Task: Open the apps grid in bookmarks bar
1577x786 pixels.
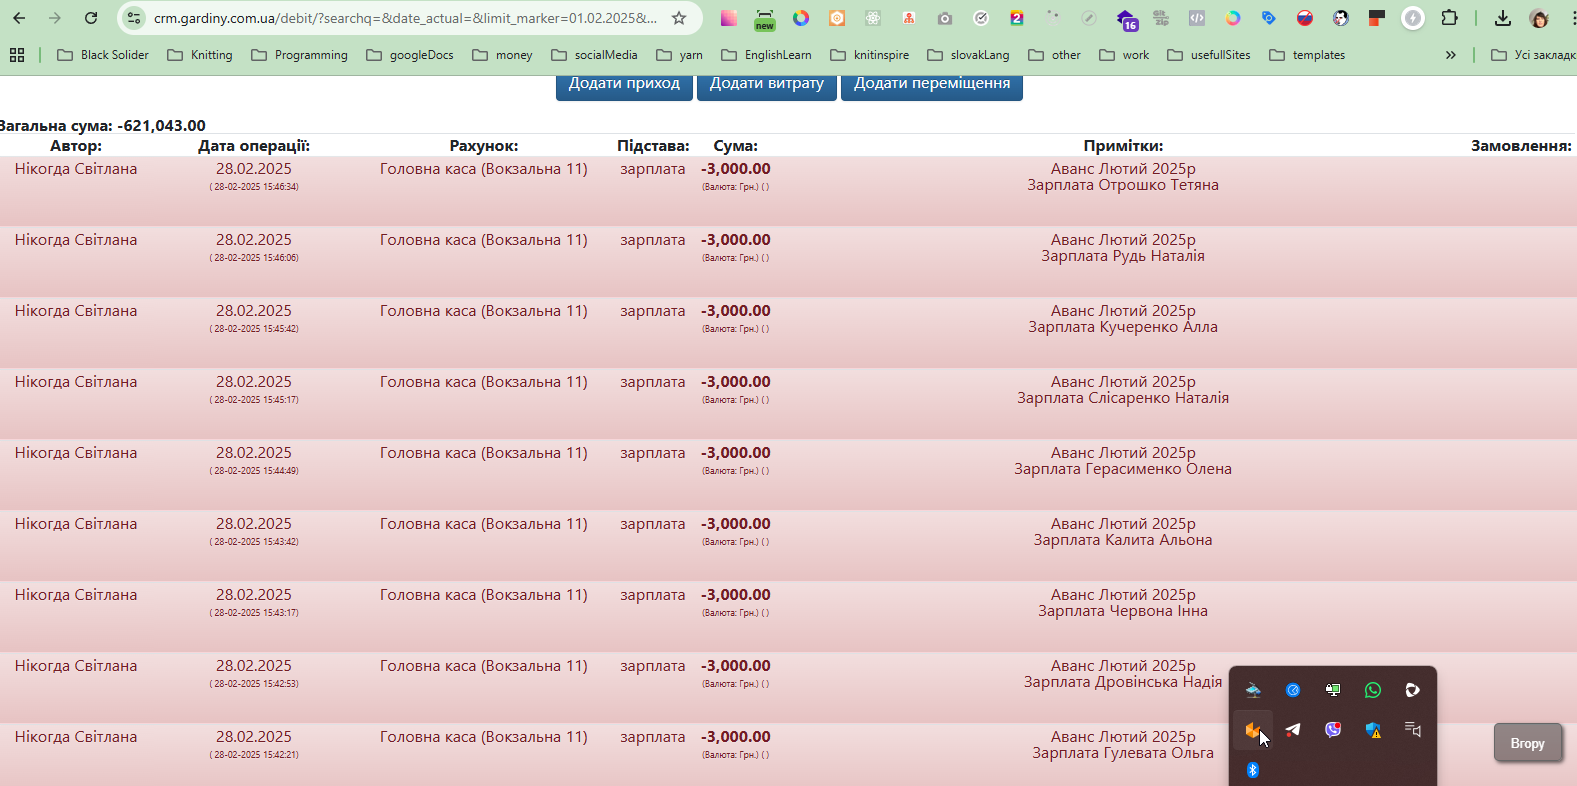Action: click(x=17, y=55)
